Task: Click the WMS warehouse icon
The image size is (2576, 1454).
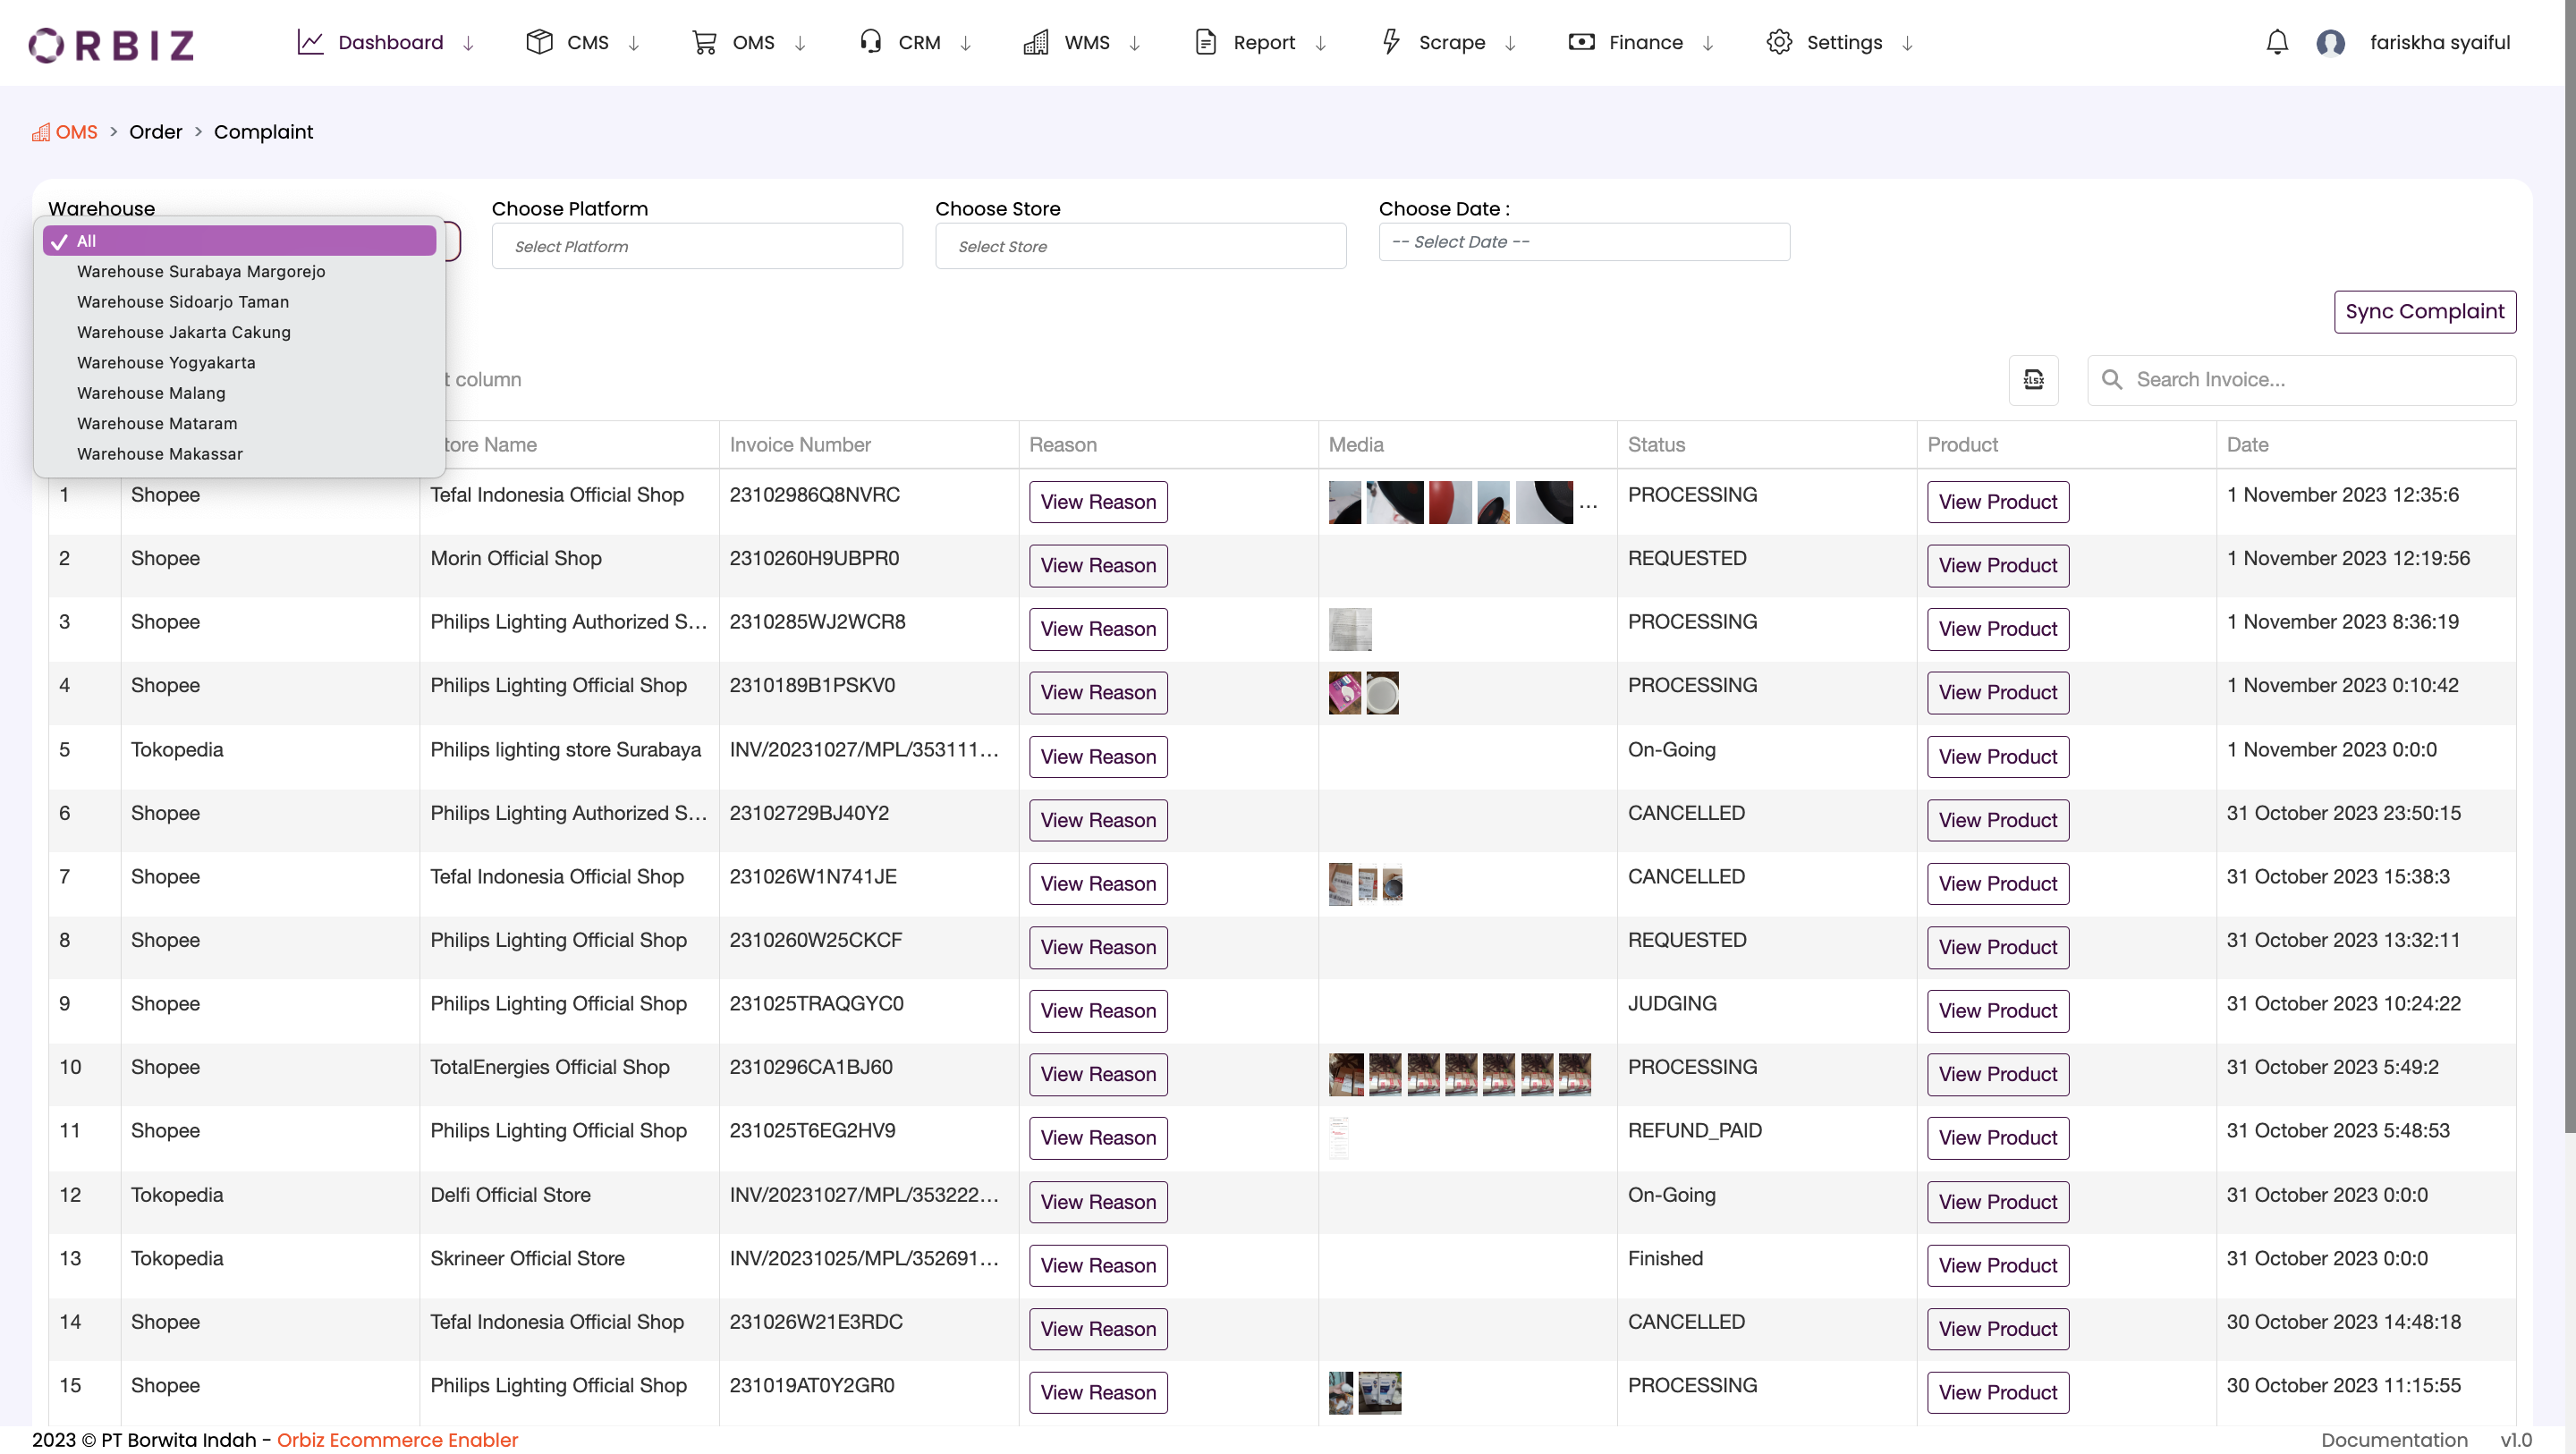Action: coord(1036,42)
